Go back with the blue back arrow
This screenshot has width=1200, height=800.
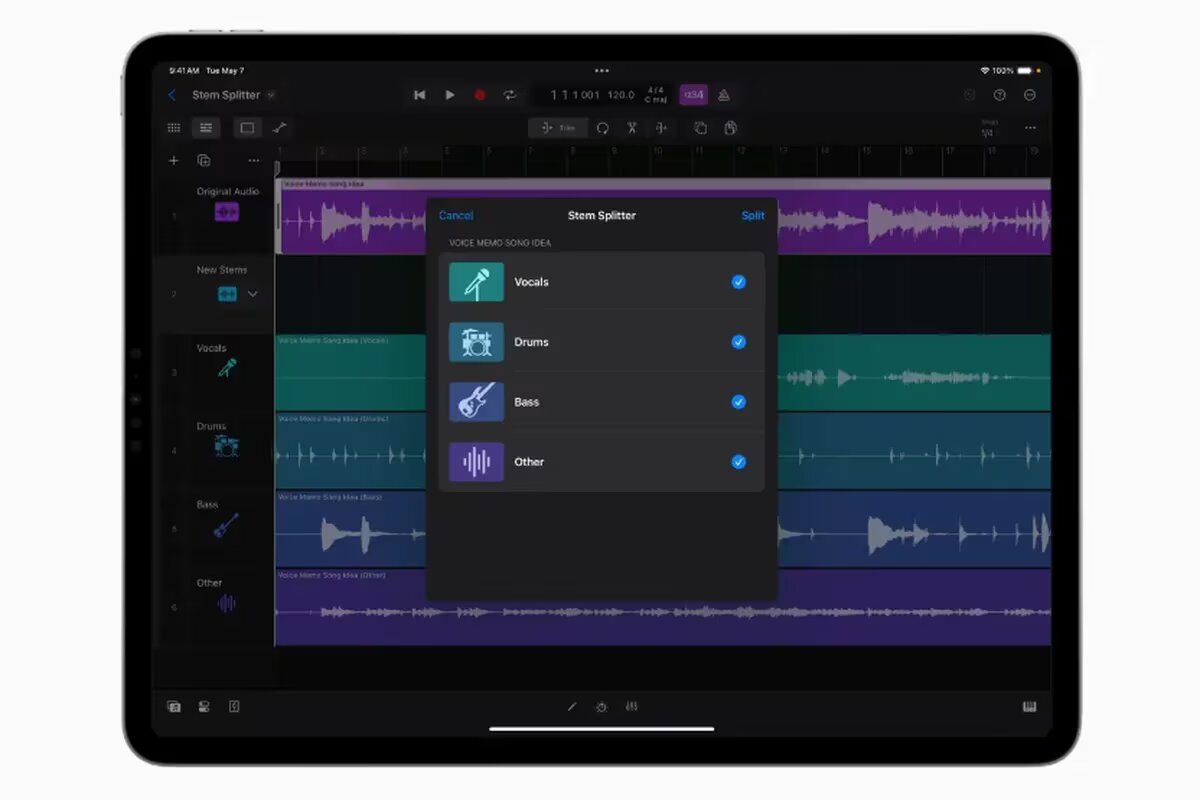point(172,95)
